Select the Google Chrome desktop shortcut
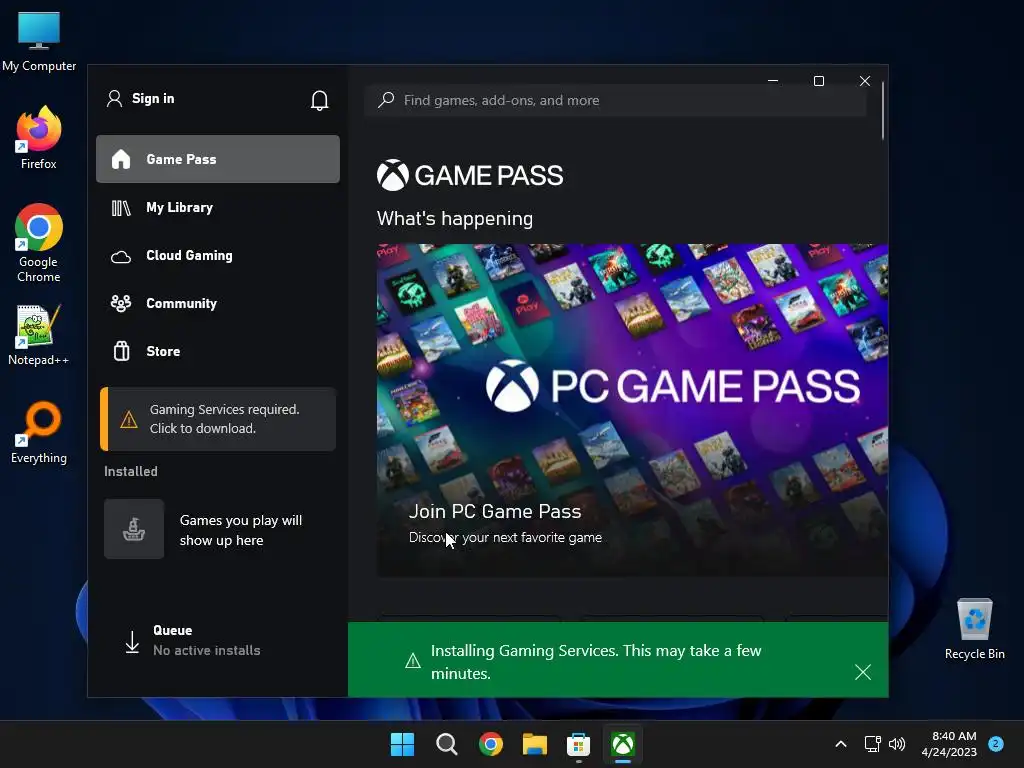Screen dimensions: 1024x768 coord(39,243)
